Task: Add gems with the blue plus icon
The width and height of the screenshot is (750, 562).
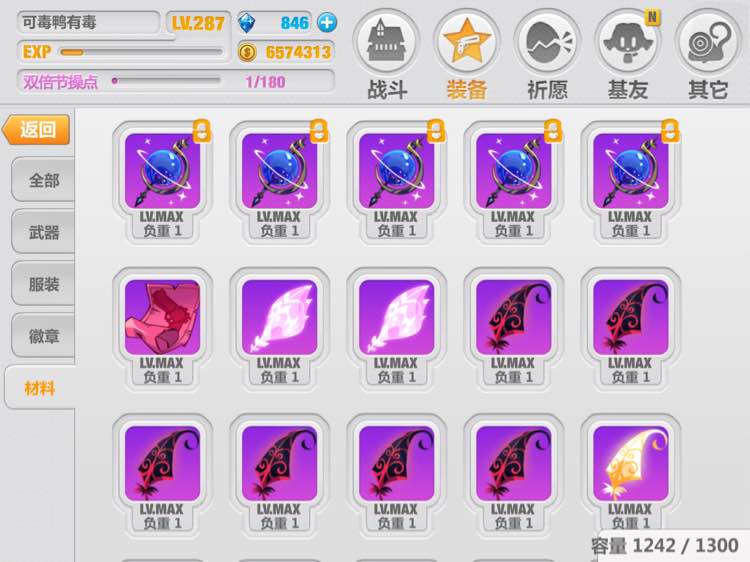Action: [x=327, y=22]
